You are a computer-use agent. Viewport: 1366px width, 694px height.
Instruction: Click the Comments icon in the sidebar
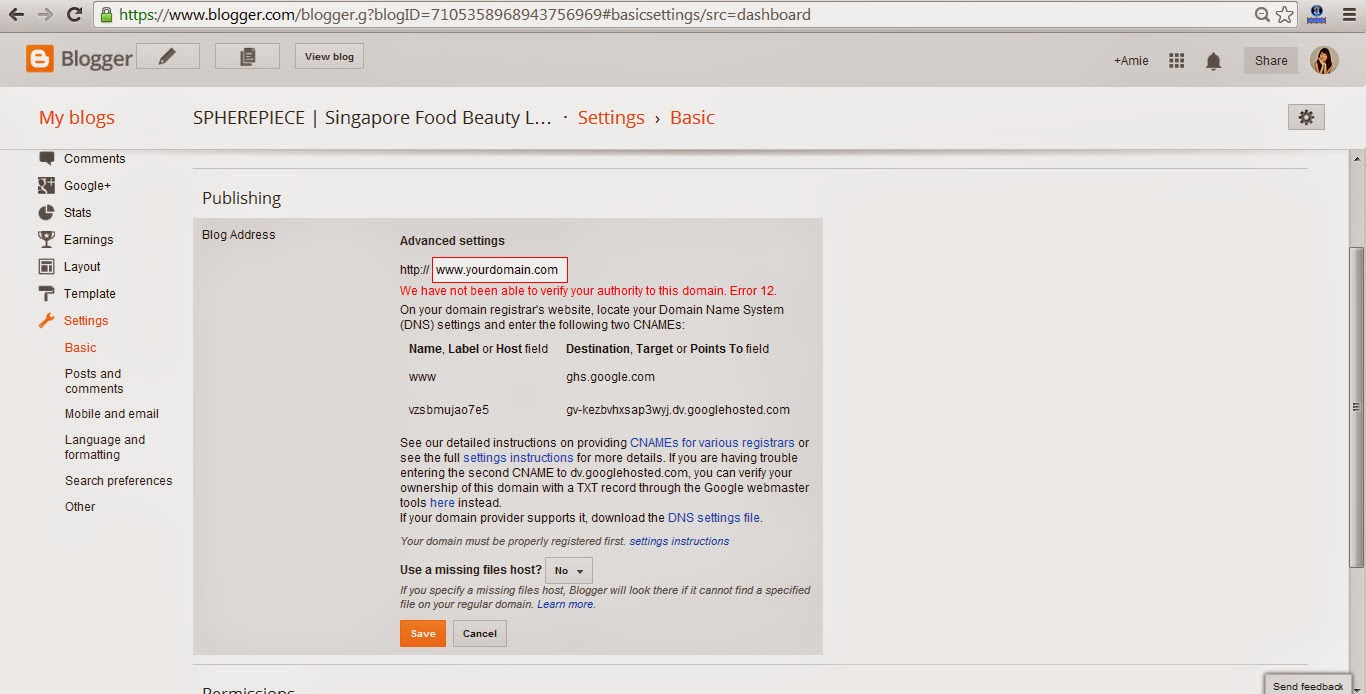(46, 158)
